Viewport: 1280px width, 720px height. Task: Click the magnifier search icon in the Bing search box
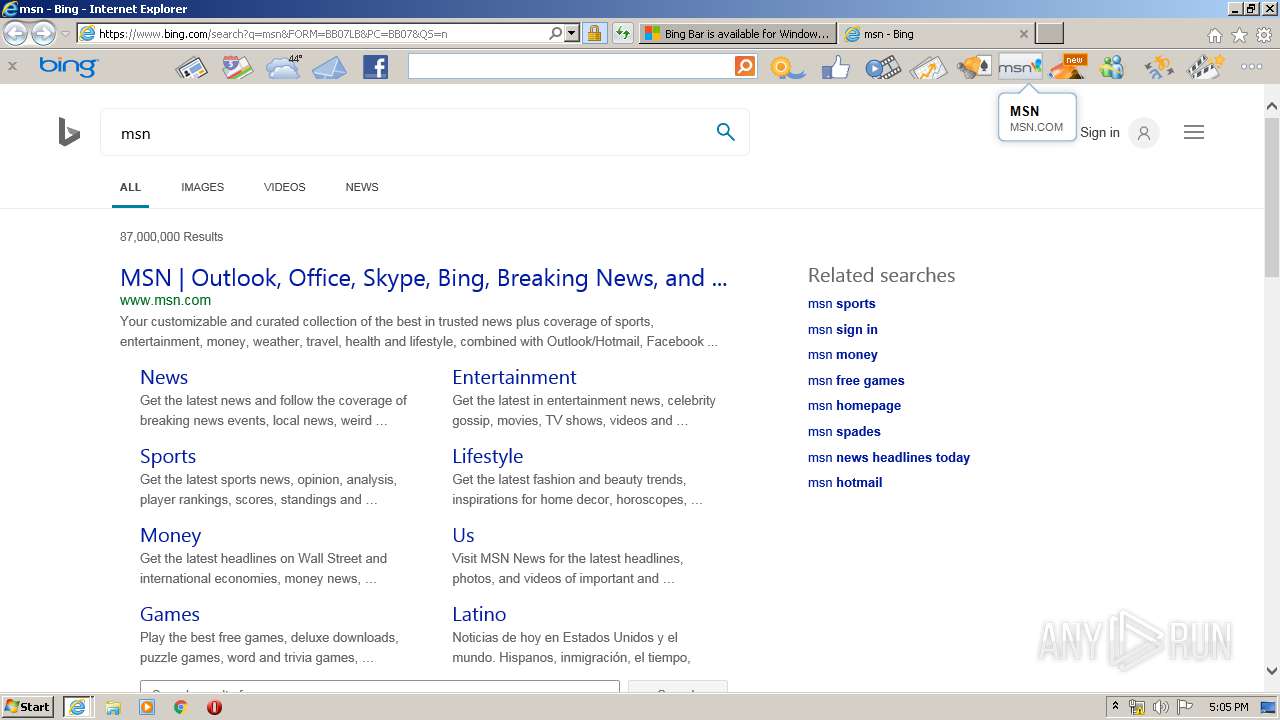coord(726,132)
